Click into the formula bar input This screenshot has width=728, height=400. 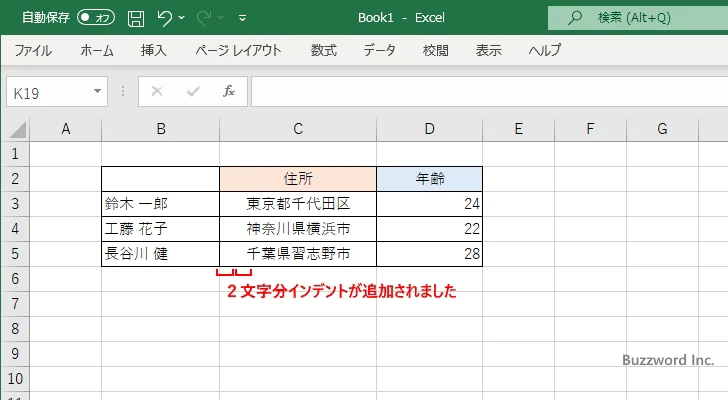[x=490, y=92]
